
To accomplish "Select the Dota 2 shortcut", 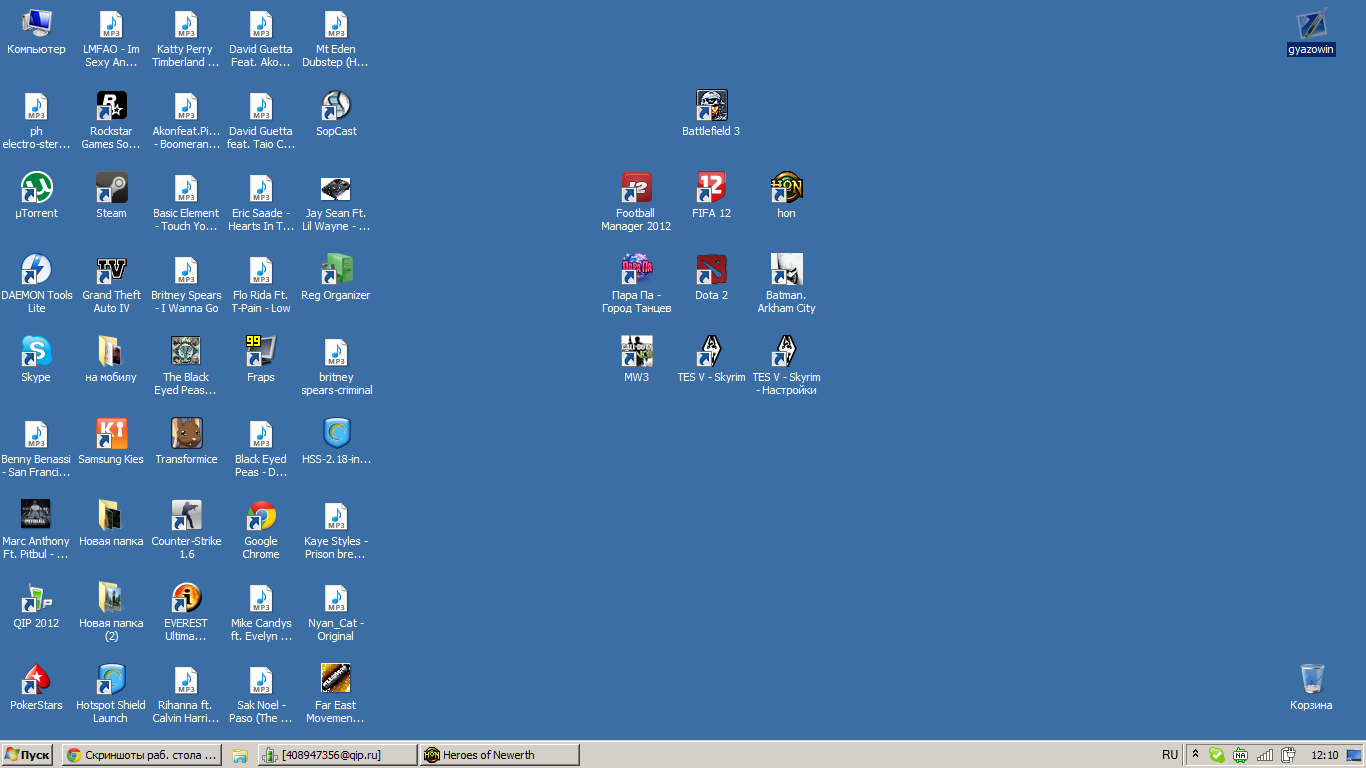I will [711, 278].
